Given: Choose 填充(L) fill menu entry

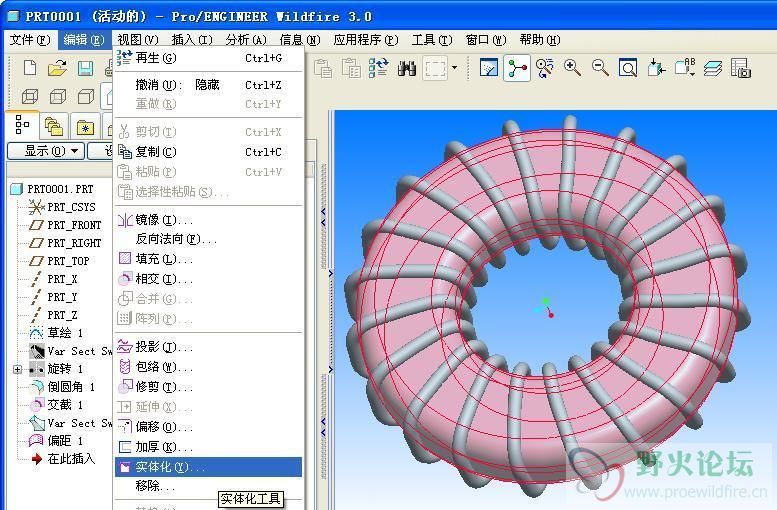Looking at the screenshot, I should (208, 259).
